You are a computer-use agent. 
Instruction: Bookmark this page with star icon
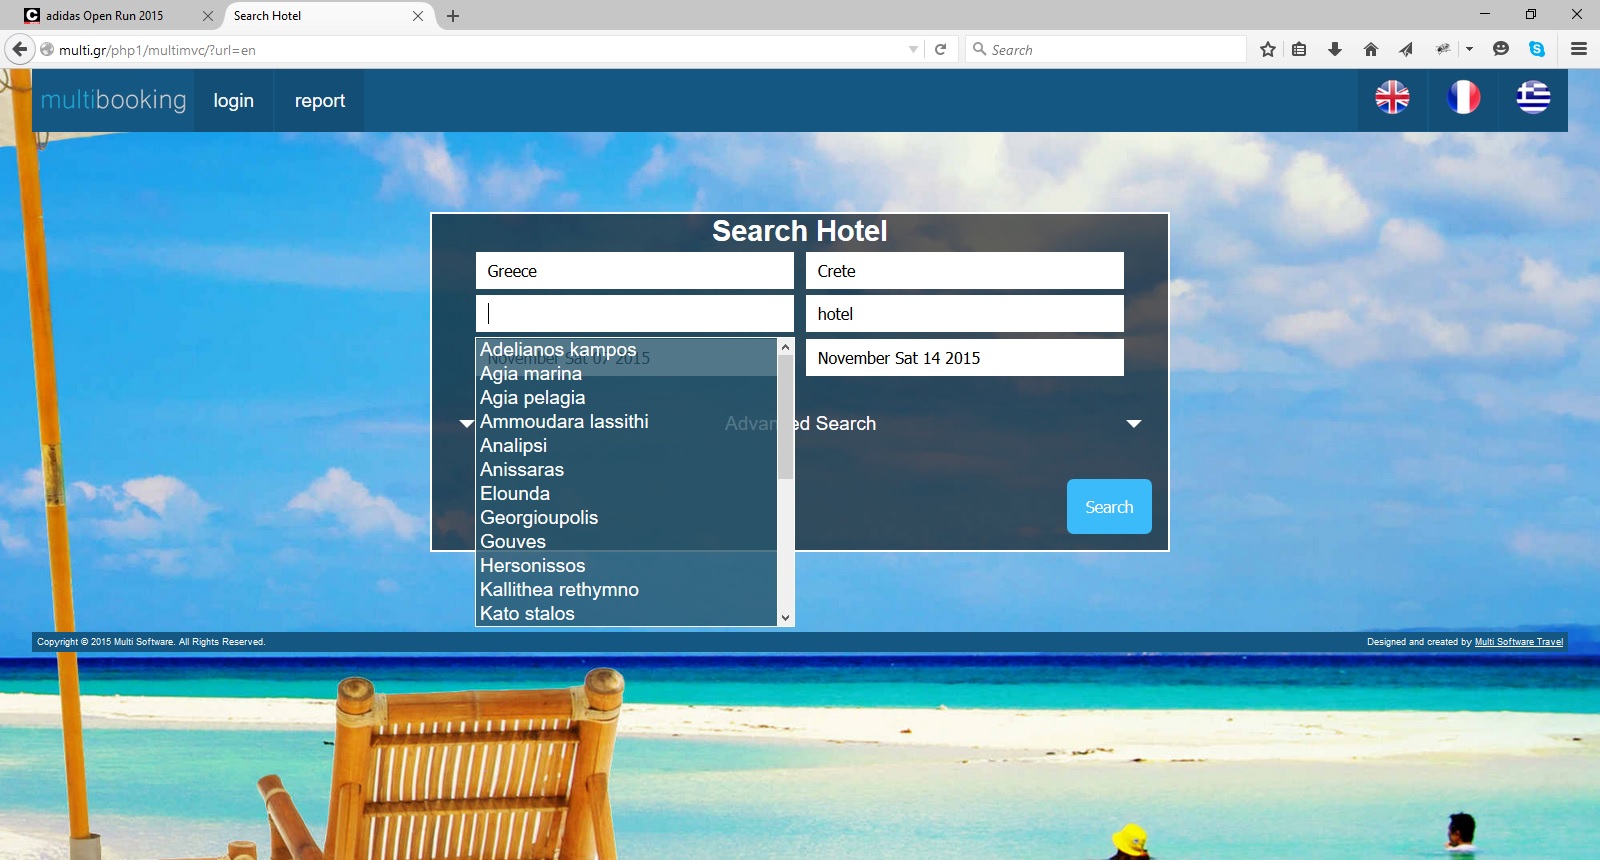[1268, 49]
